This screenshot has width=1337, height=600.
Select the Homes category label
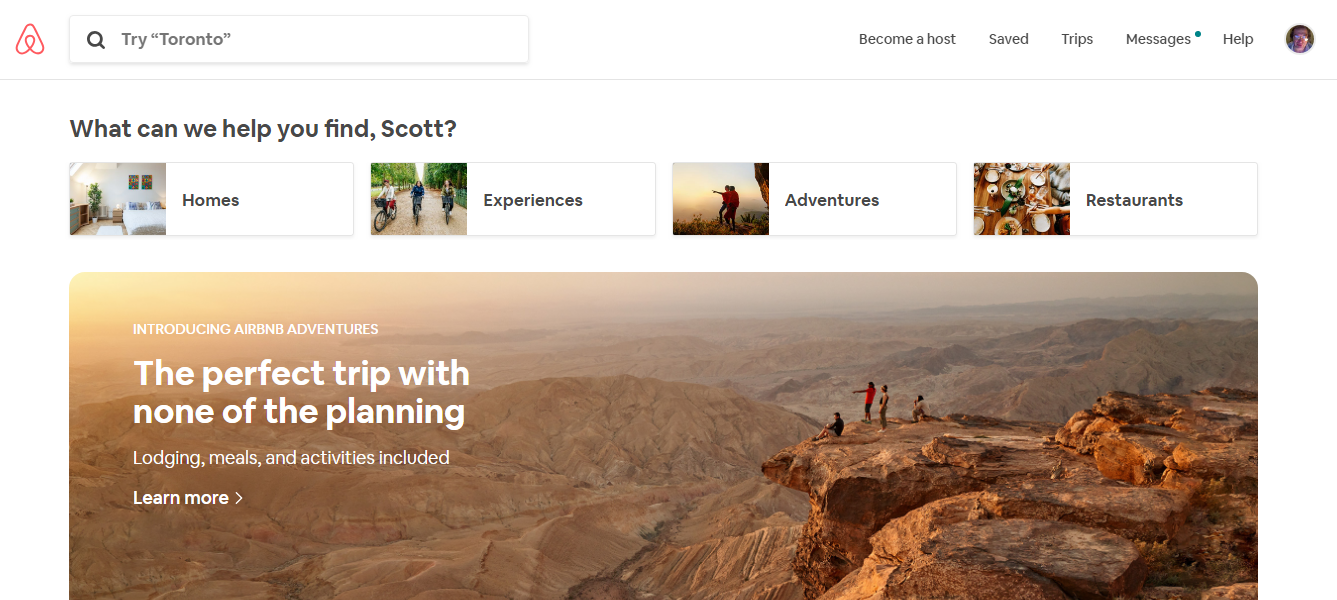coord(211,200)
